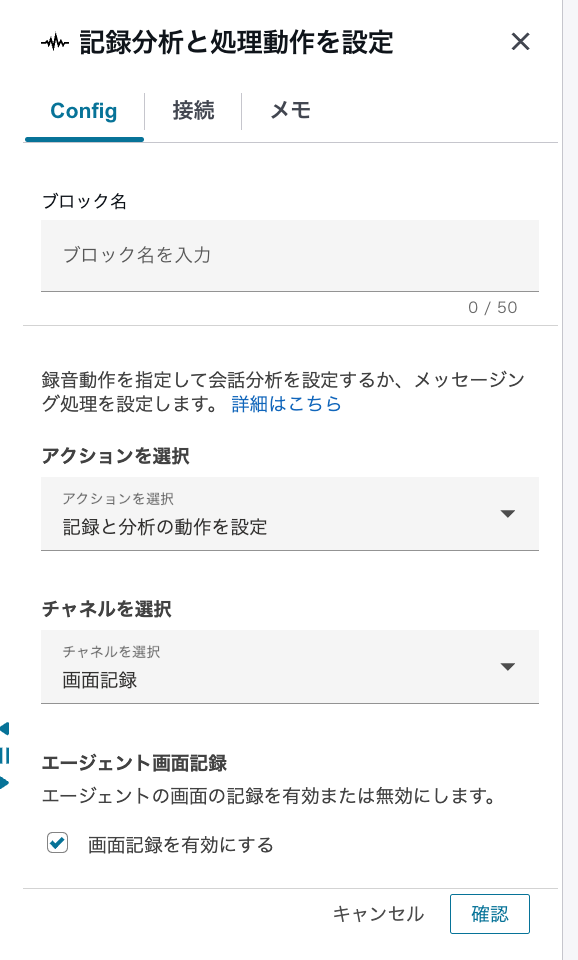Click the dropdown arrow beside 画面記録
The height and width of the screenshot is (960, 578).
point(509,667)
